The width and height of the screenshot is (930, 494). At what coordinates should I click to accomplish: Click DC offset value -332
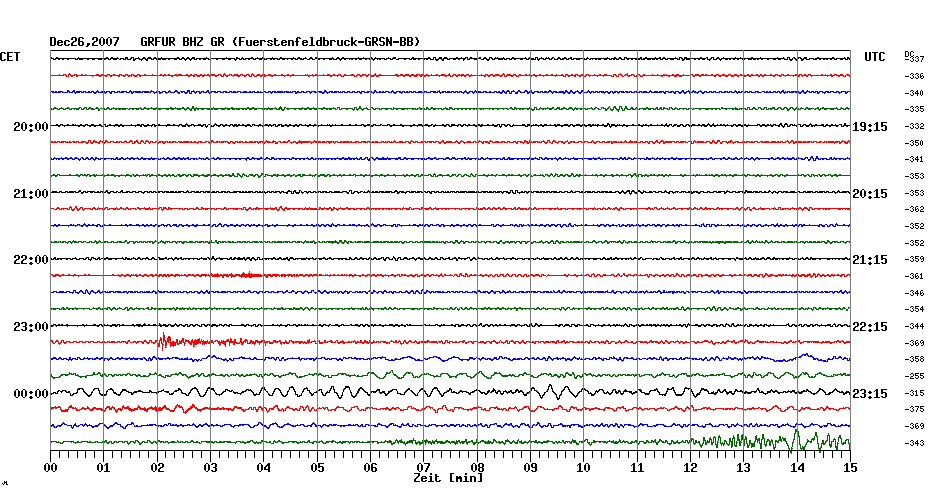pyautogui.click(x=914, y=126)
